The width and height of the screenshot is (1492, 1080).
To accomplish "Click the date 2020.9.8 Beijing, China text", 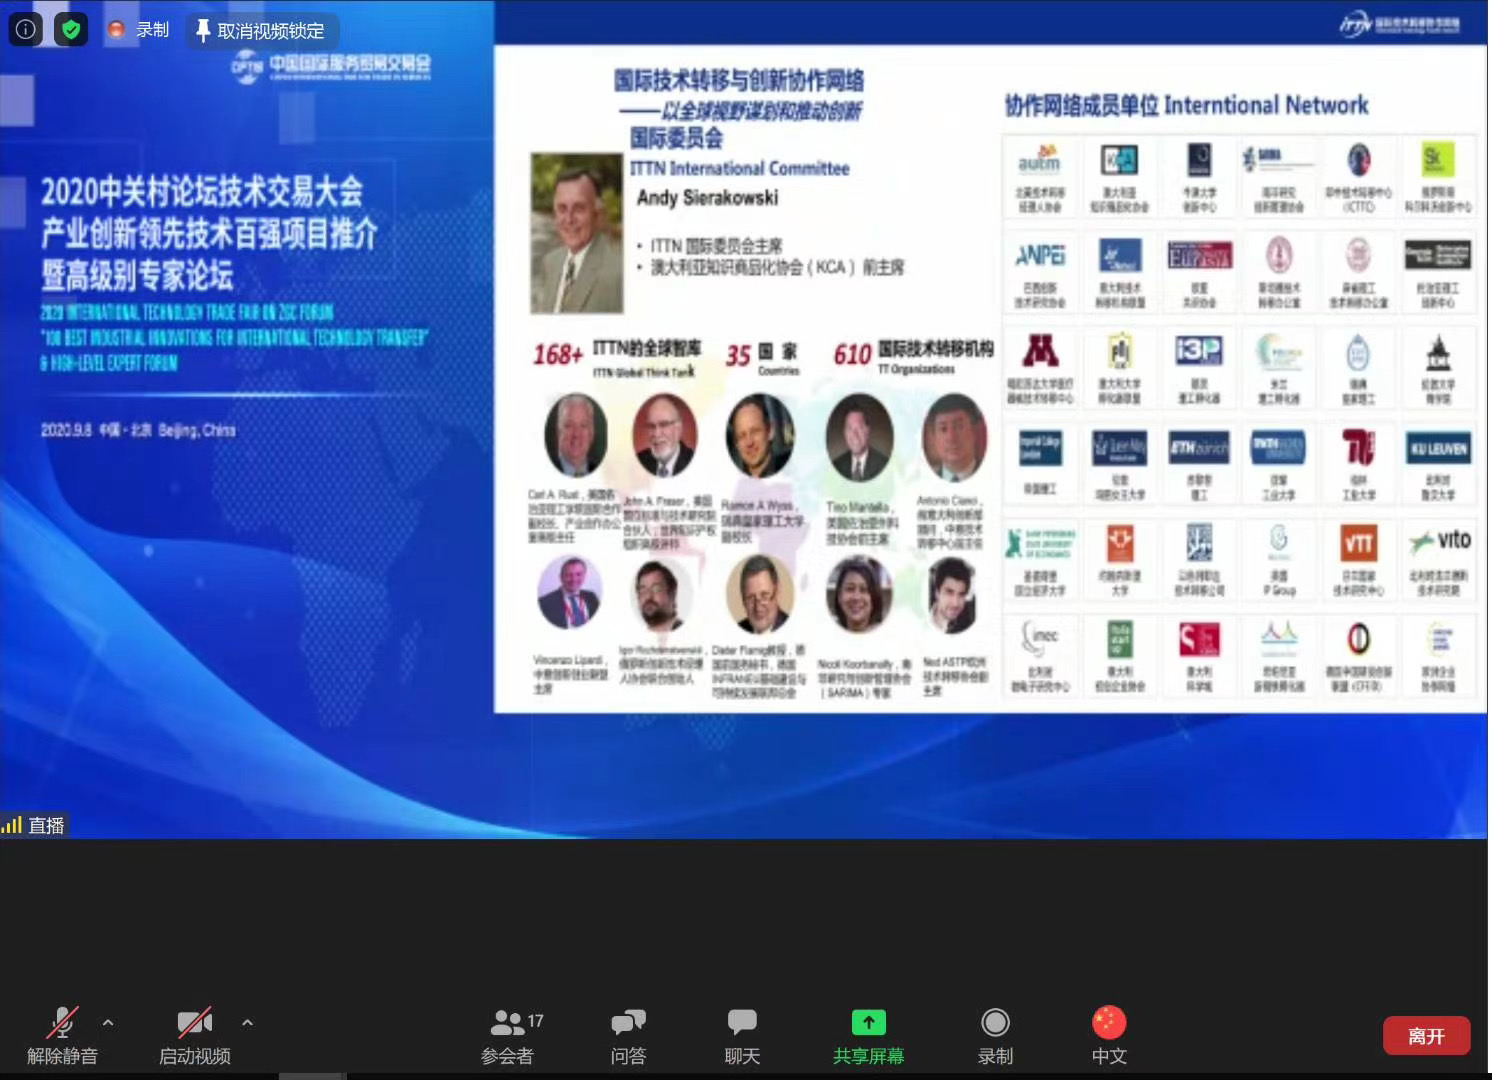I will (138, 430).
